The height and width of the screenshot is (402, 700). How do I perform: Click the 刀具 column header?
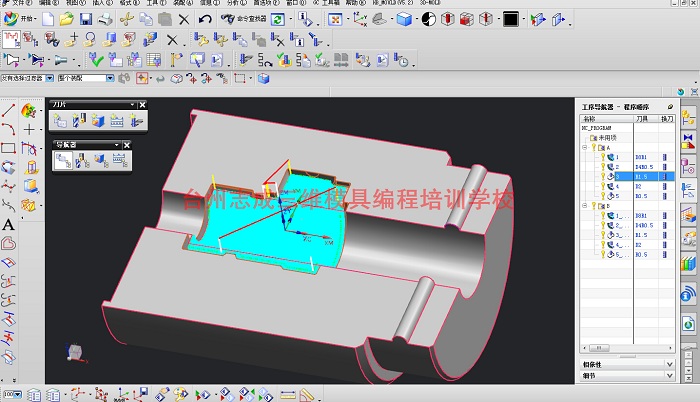click(x=646, y=119)
